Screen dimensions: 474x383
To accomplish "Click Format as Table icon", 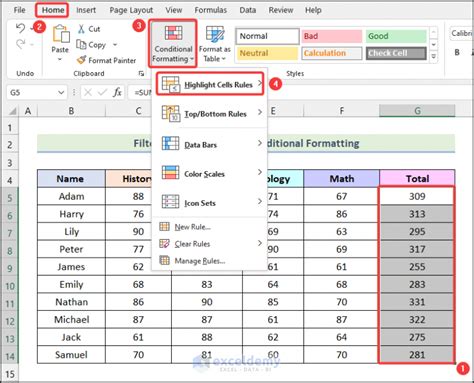I will (x=215, y=35).
